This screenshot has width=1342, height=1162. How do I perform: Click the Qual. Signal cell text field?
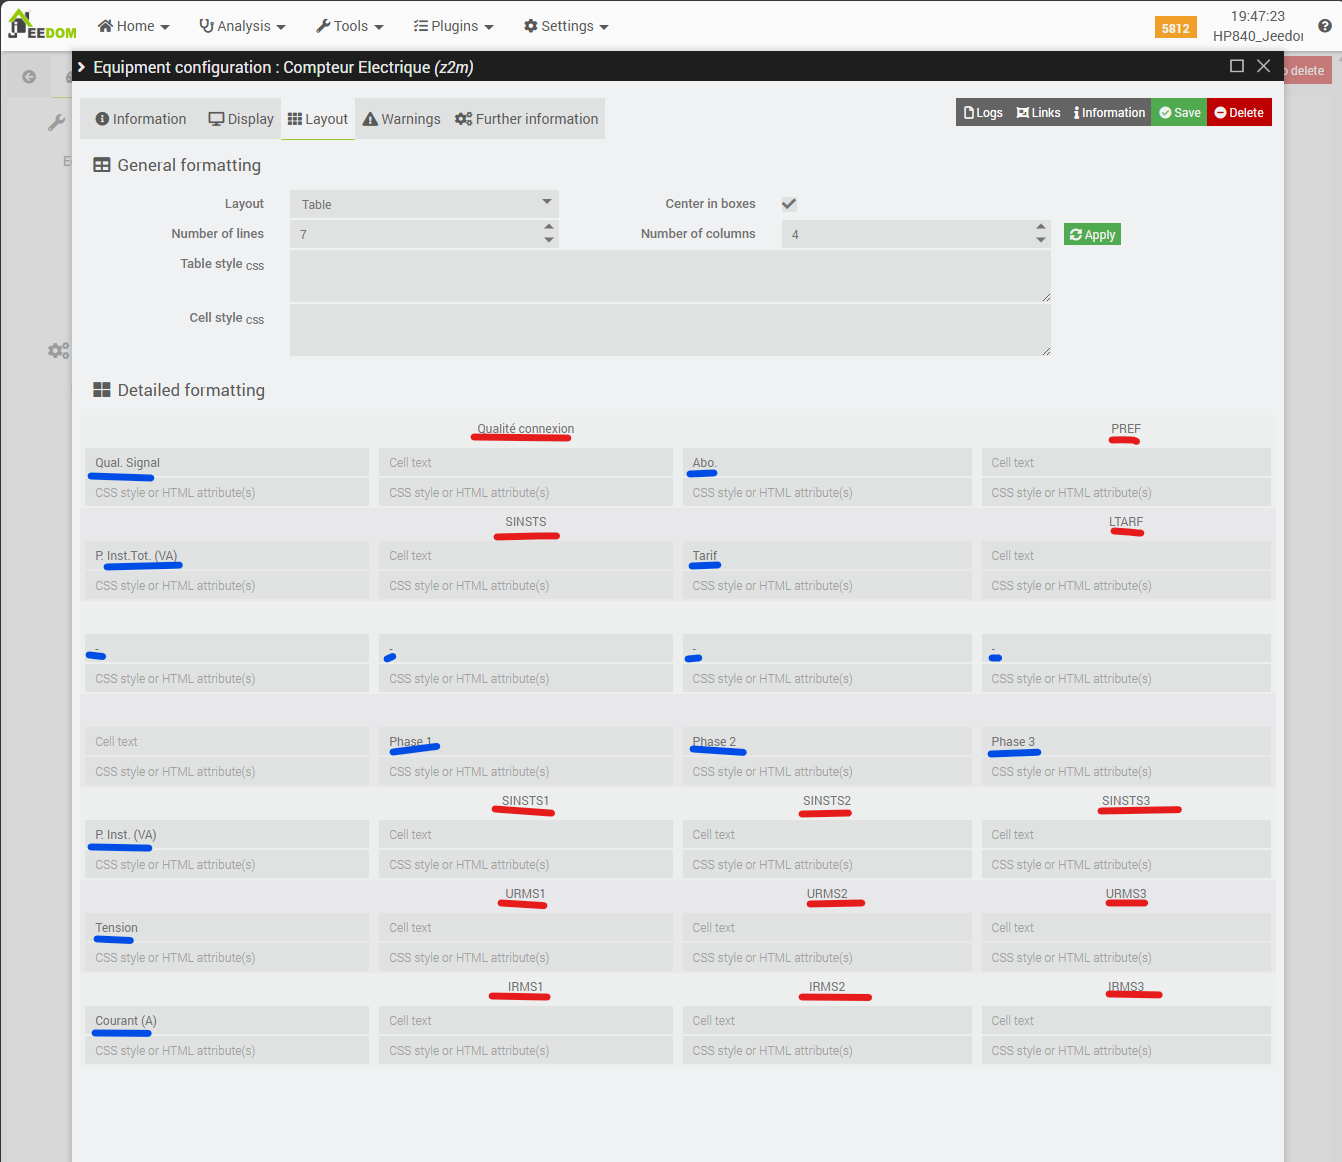click(x=227, y=463)
